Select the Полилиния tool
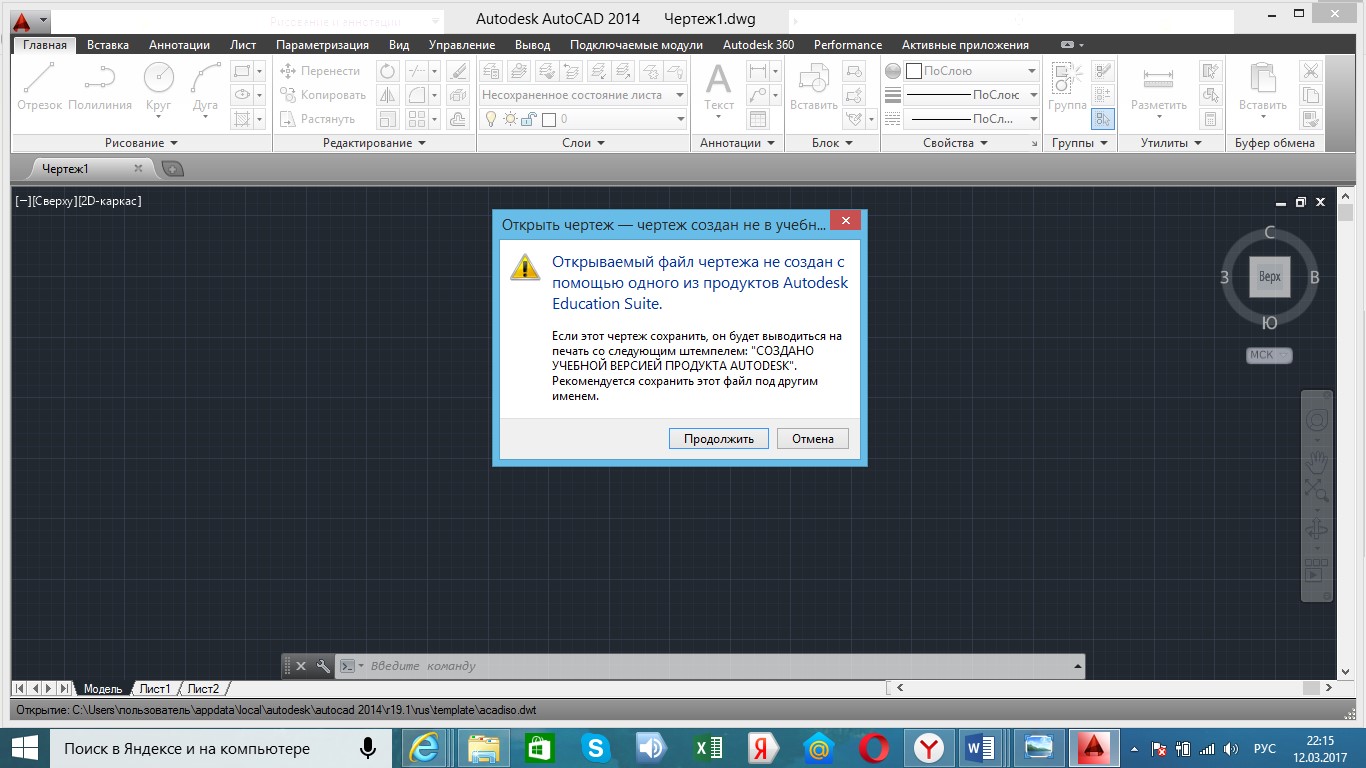Image resolution: width=1366 pixels, height=768 pixels. pos(100,86)
